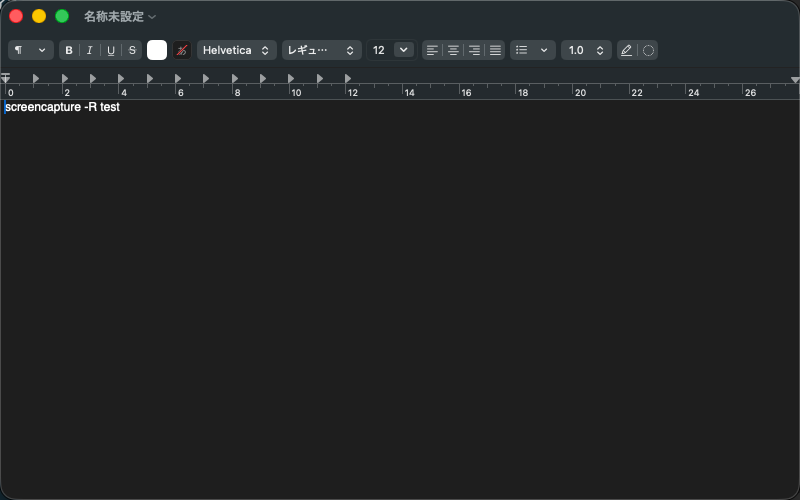Align text to the left
Viewport: 800px width, 500px height.
tap(432, 50)
